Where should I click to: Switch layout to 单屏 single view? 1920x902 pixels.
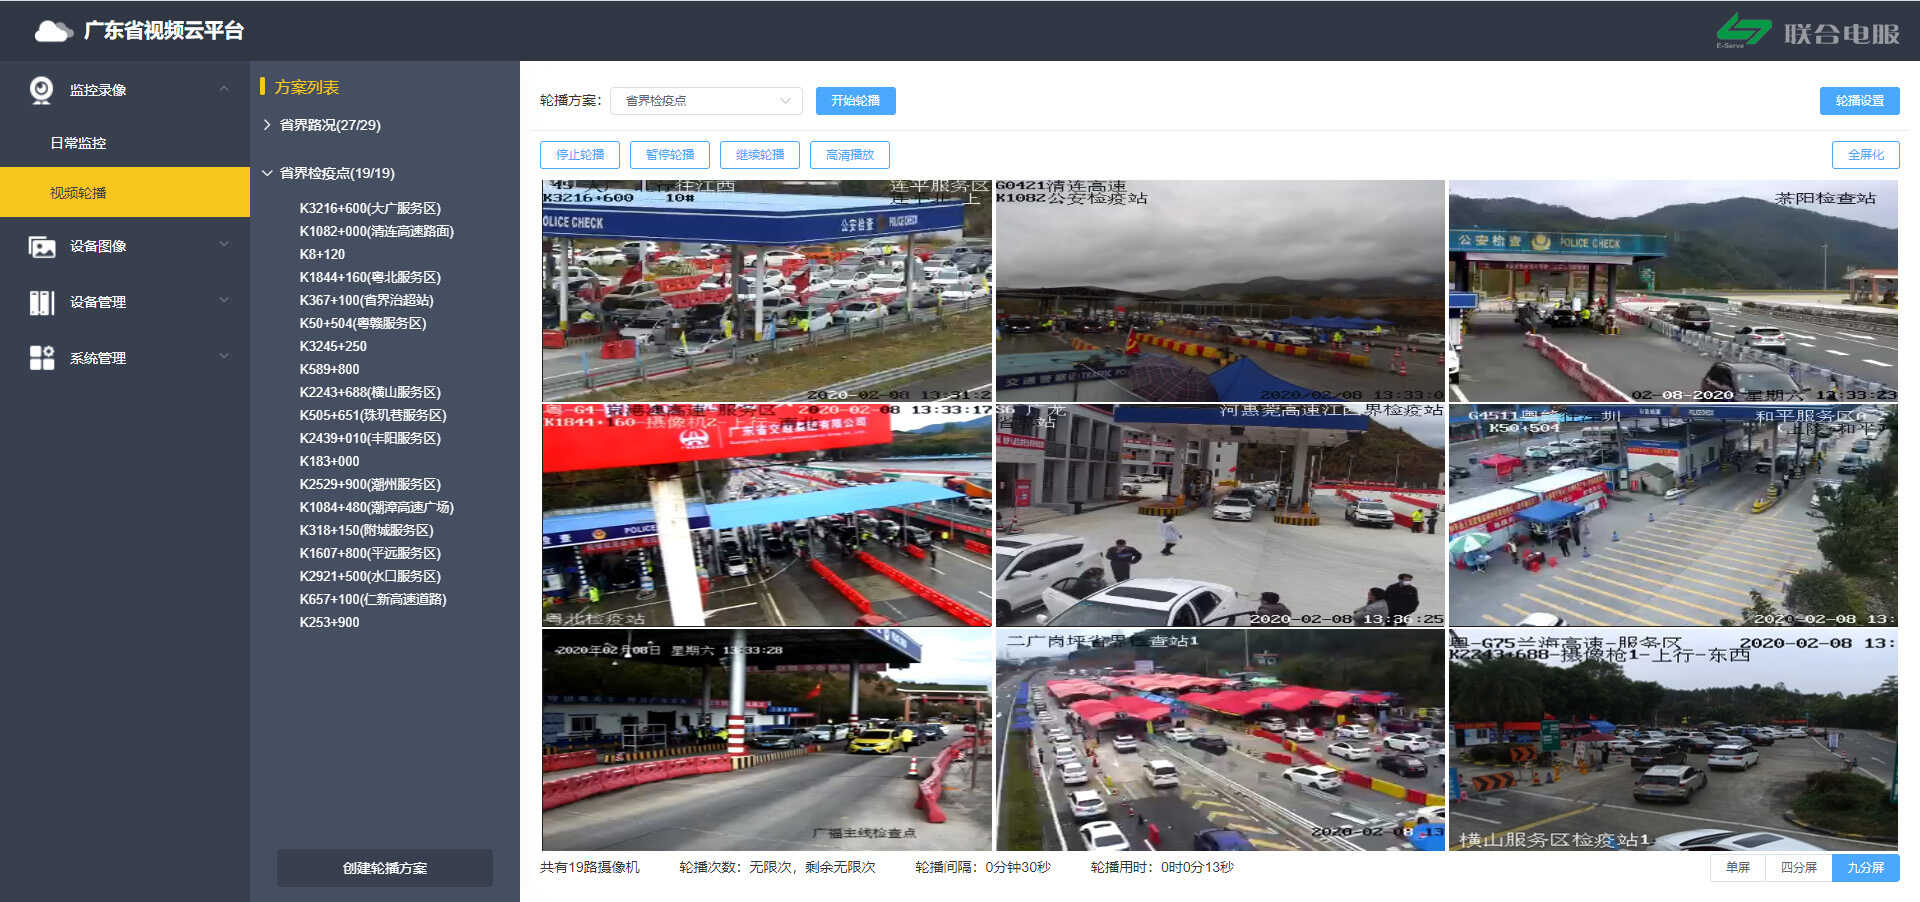coord(1737,868)
